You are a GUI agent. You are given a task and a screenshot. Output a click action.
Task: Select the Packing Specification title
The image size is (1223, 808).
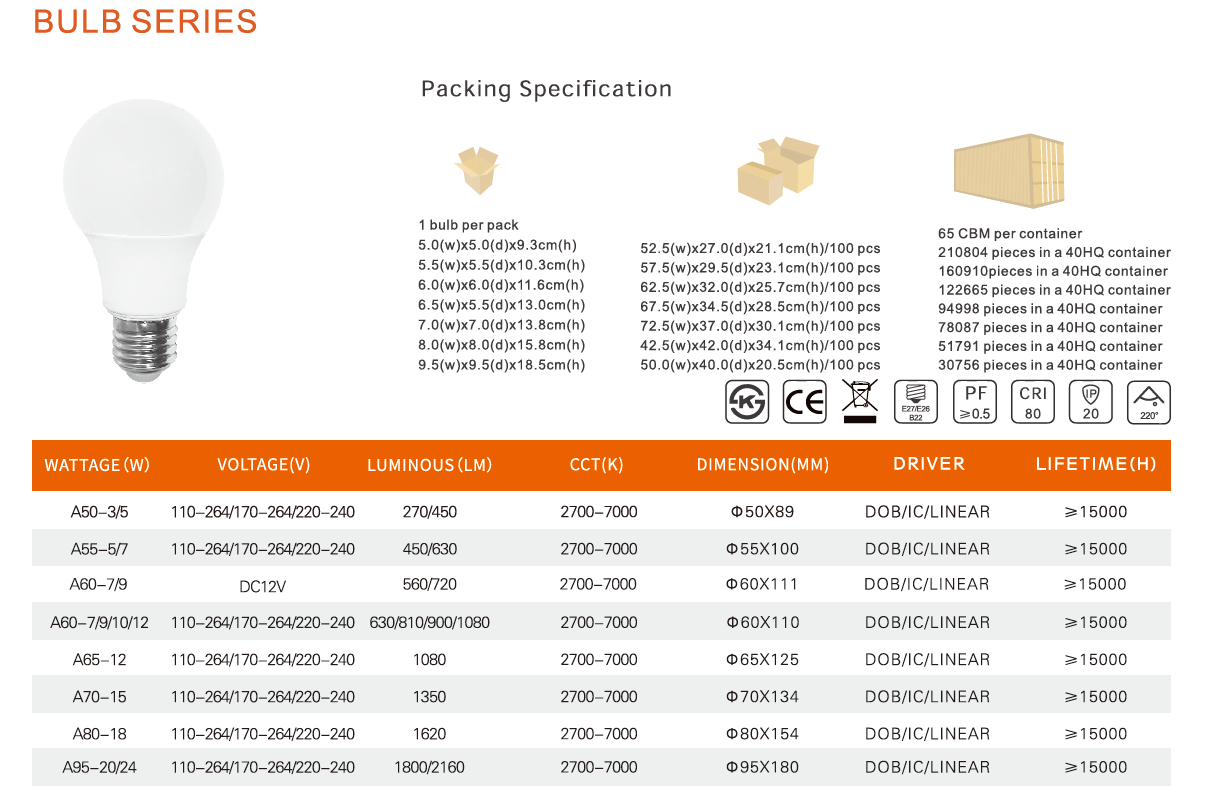tap(546, 89)
